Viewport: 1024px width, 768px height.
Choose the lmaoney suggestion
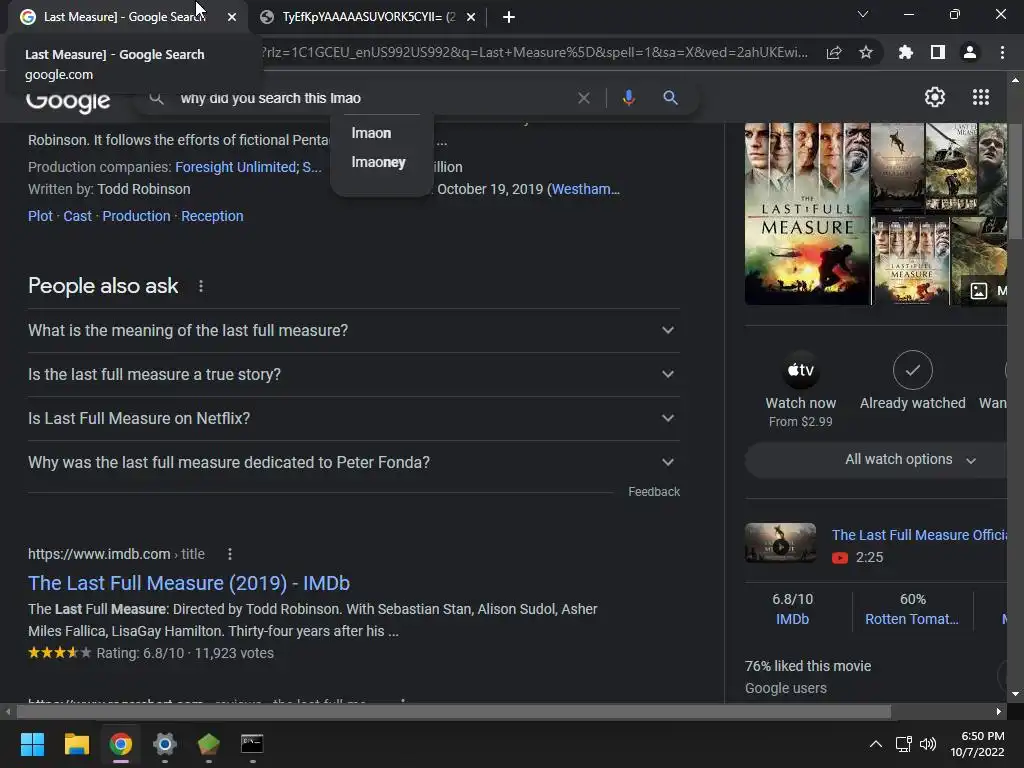(378, 162)
